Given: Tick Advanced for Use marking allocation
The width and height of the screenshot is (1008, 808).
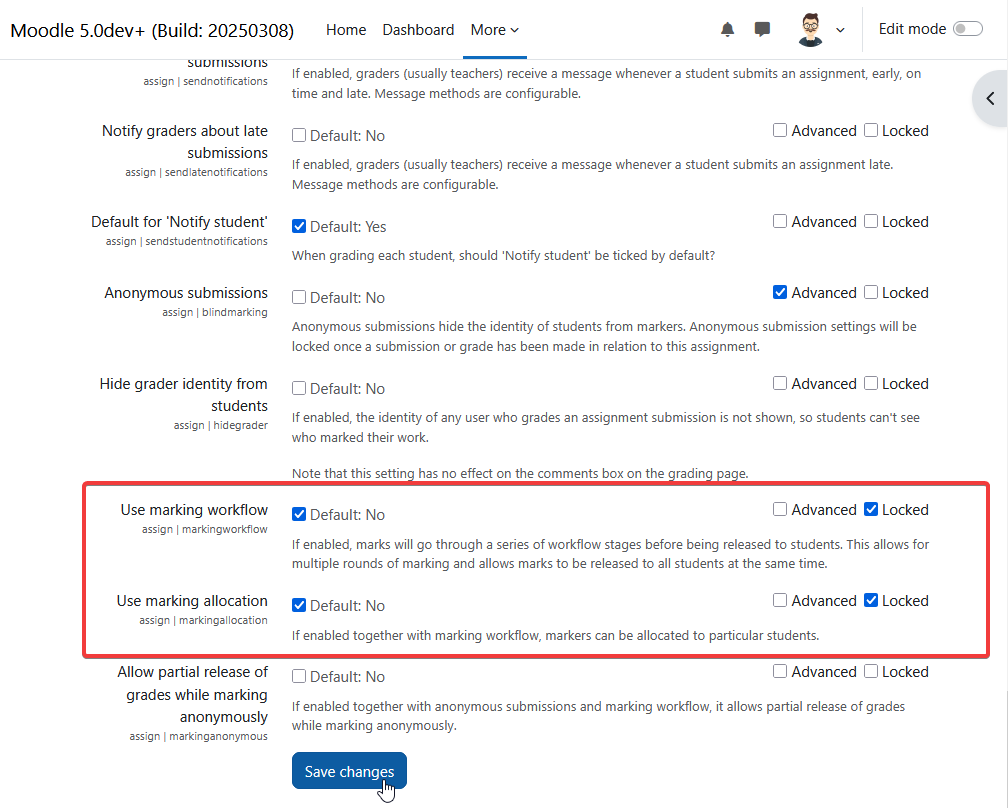Looking at the screenshot, I should tap(780, 600).
